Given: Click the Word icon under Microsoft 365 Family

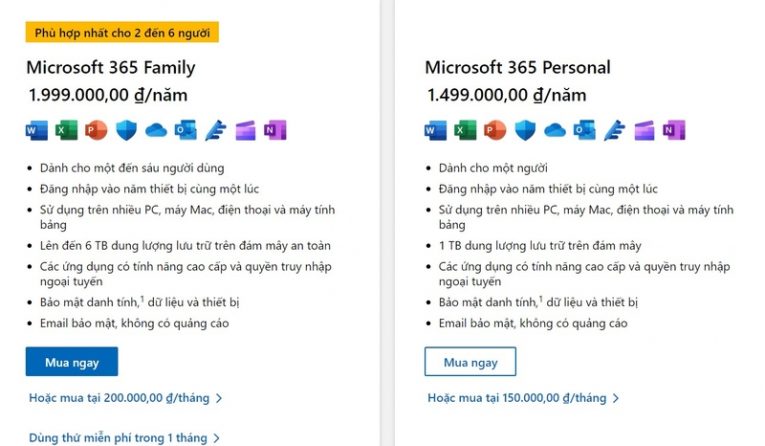Looking at the screenshot, I should pos(37,130).
